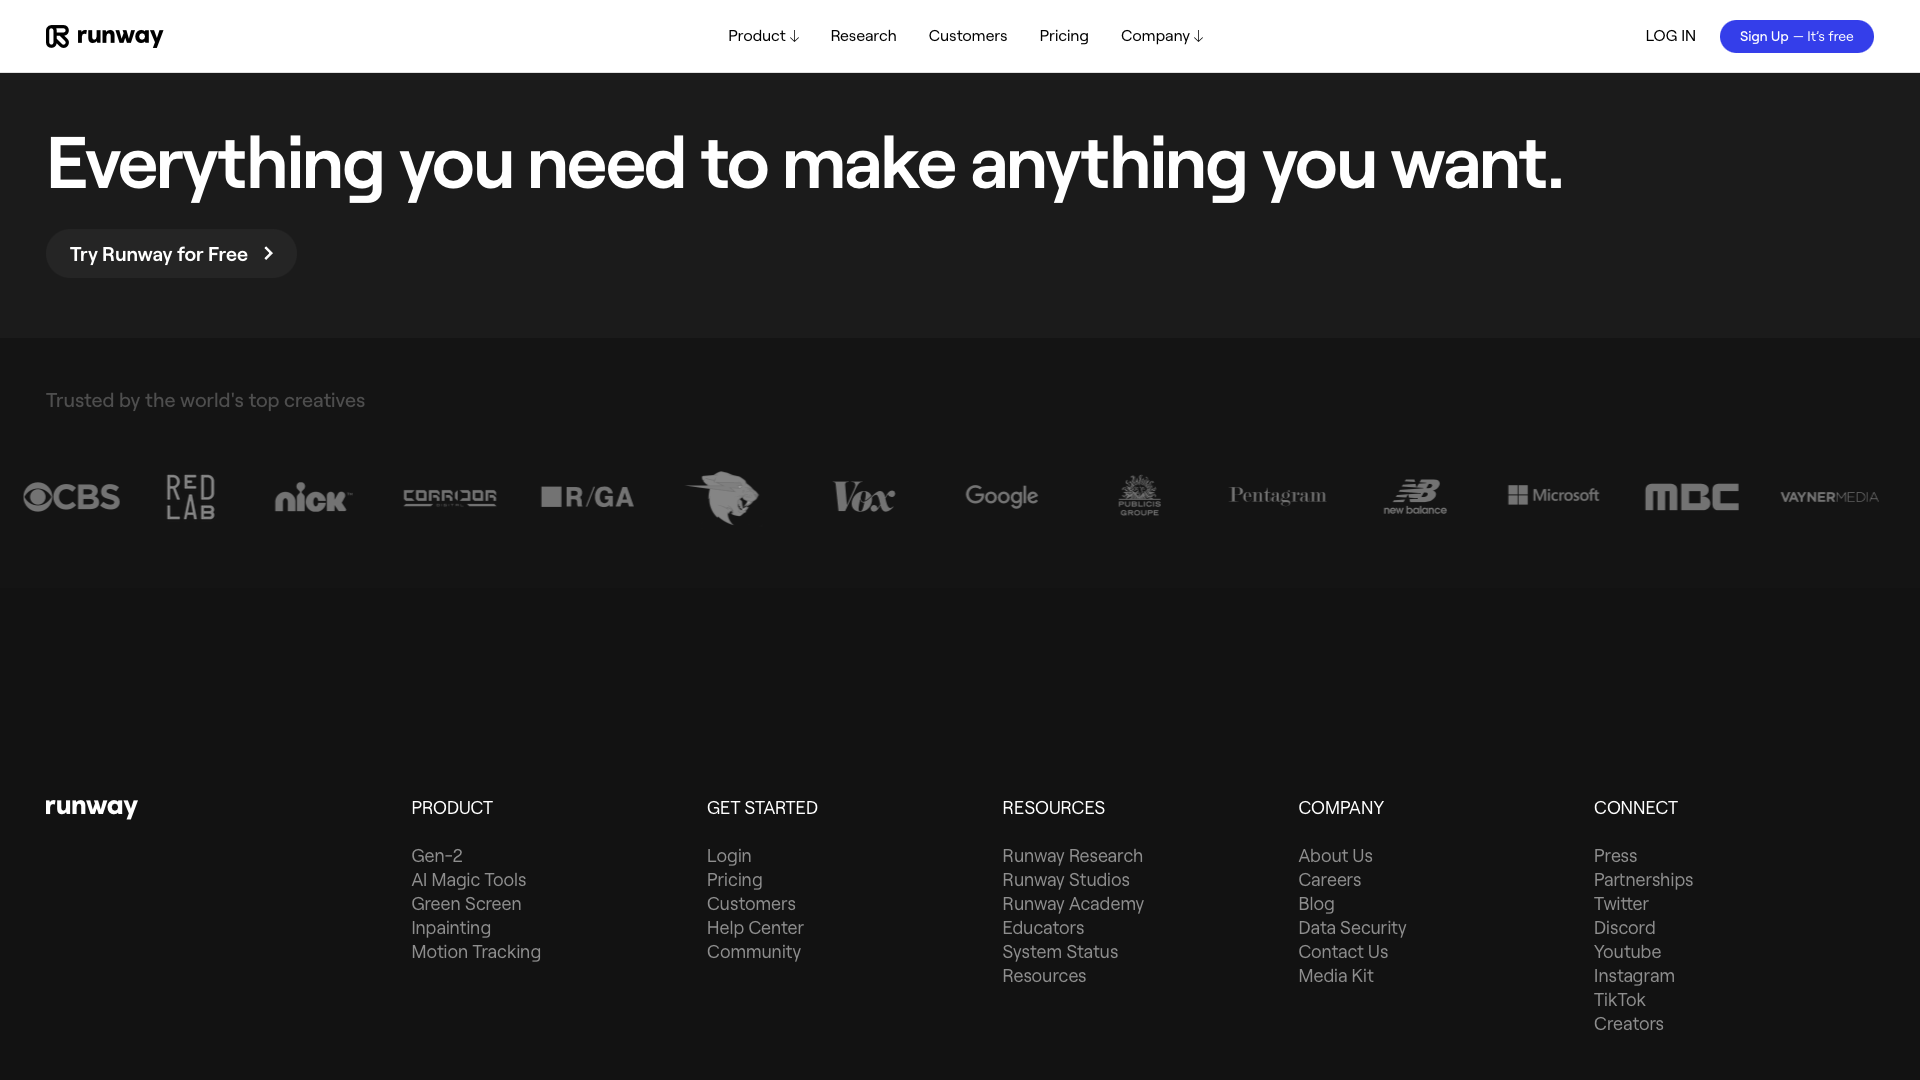Click Customers in Get Started column
The width and height of the screenshot is (1920, 1080).
coord(751,904)
